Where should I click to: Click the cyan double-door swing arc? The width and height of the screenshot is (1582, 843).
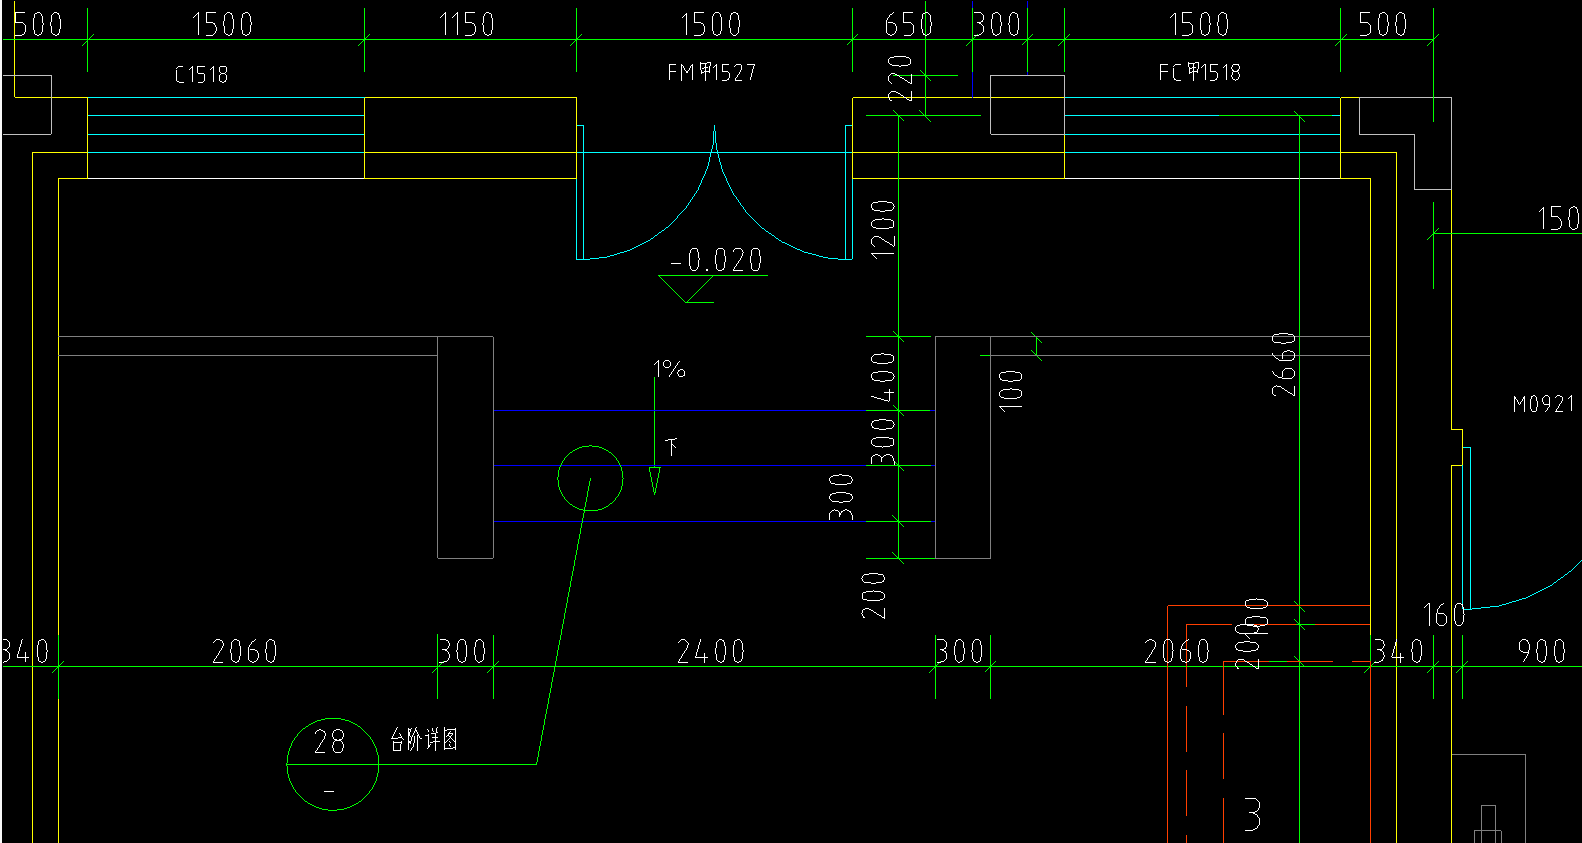point(714,193)
